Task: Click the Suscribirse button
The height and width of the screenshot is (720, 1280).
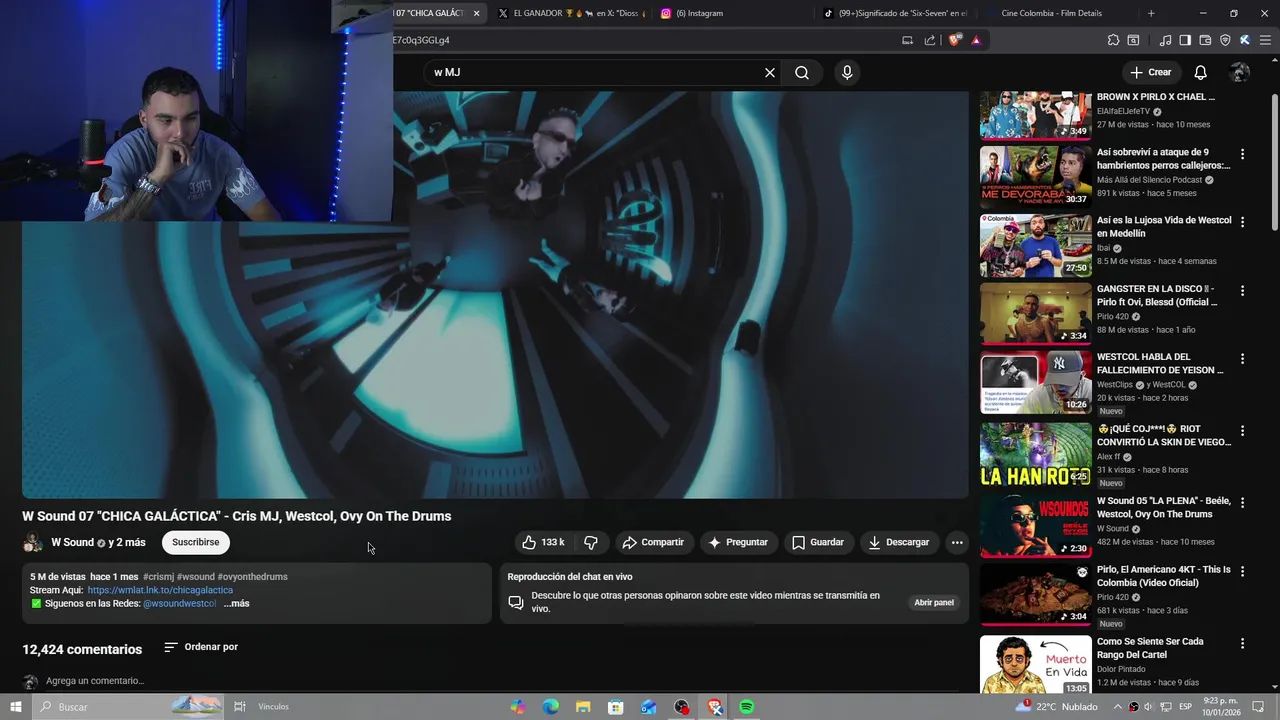Action: [x=196, y=542]
